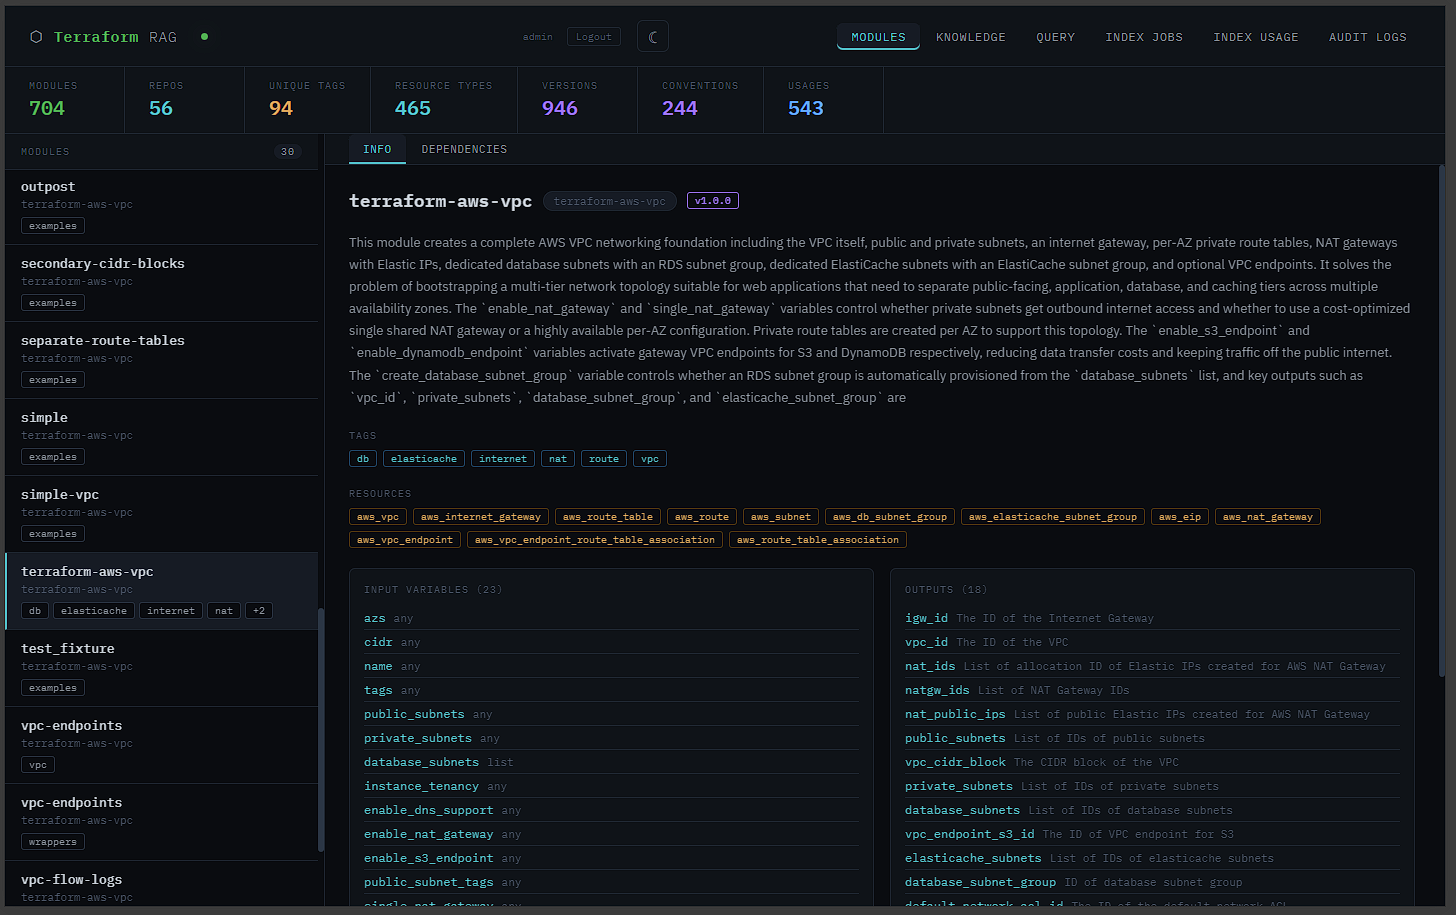Select the simple module entry
Image resolution: width=1456 pixels, height=915 pixels.
pos(161,437)
